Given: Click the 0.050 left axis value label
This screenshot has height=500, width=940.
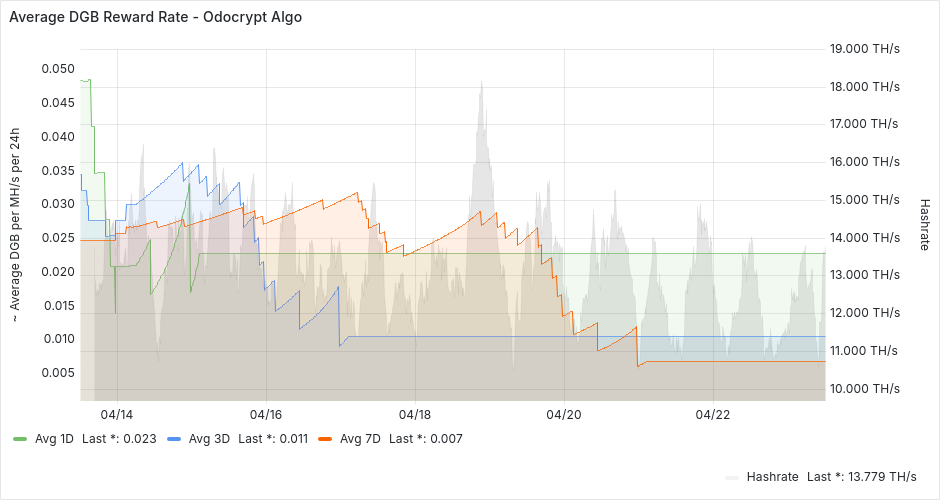Looking at the screenshot, I should pos(57,69).
